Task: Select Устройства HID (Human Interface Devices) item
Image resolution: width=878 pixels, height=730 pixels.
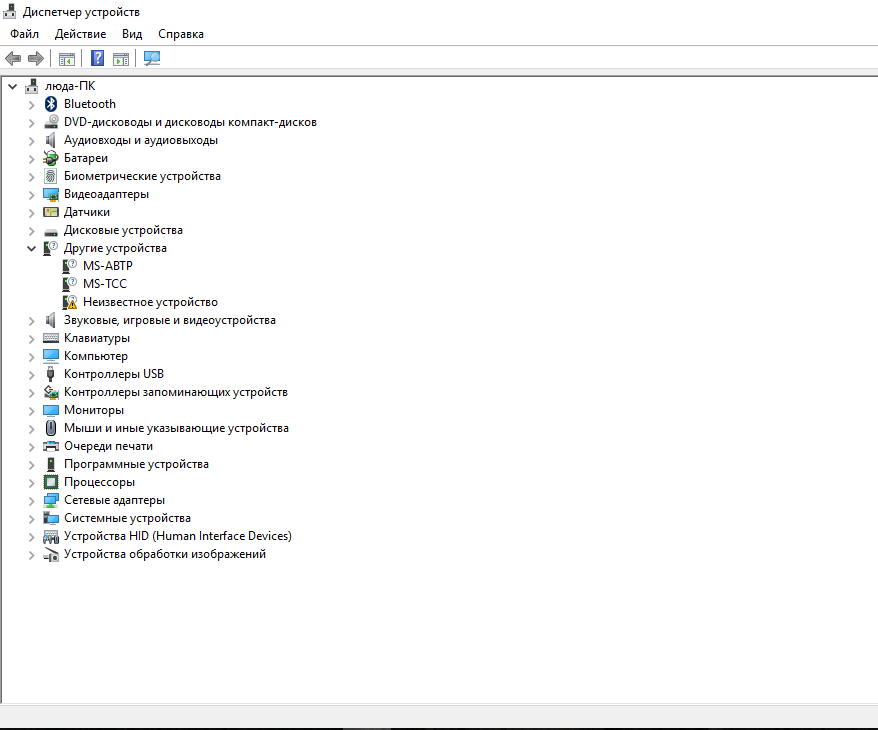Action: tap(177, 536)
